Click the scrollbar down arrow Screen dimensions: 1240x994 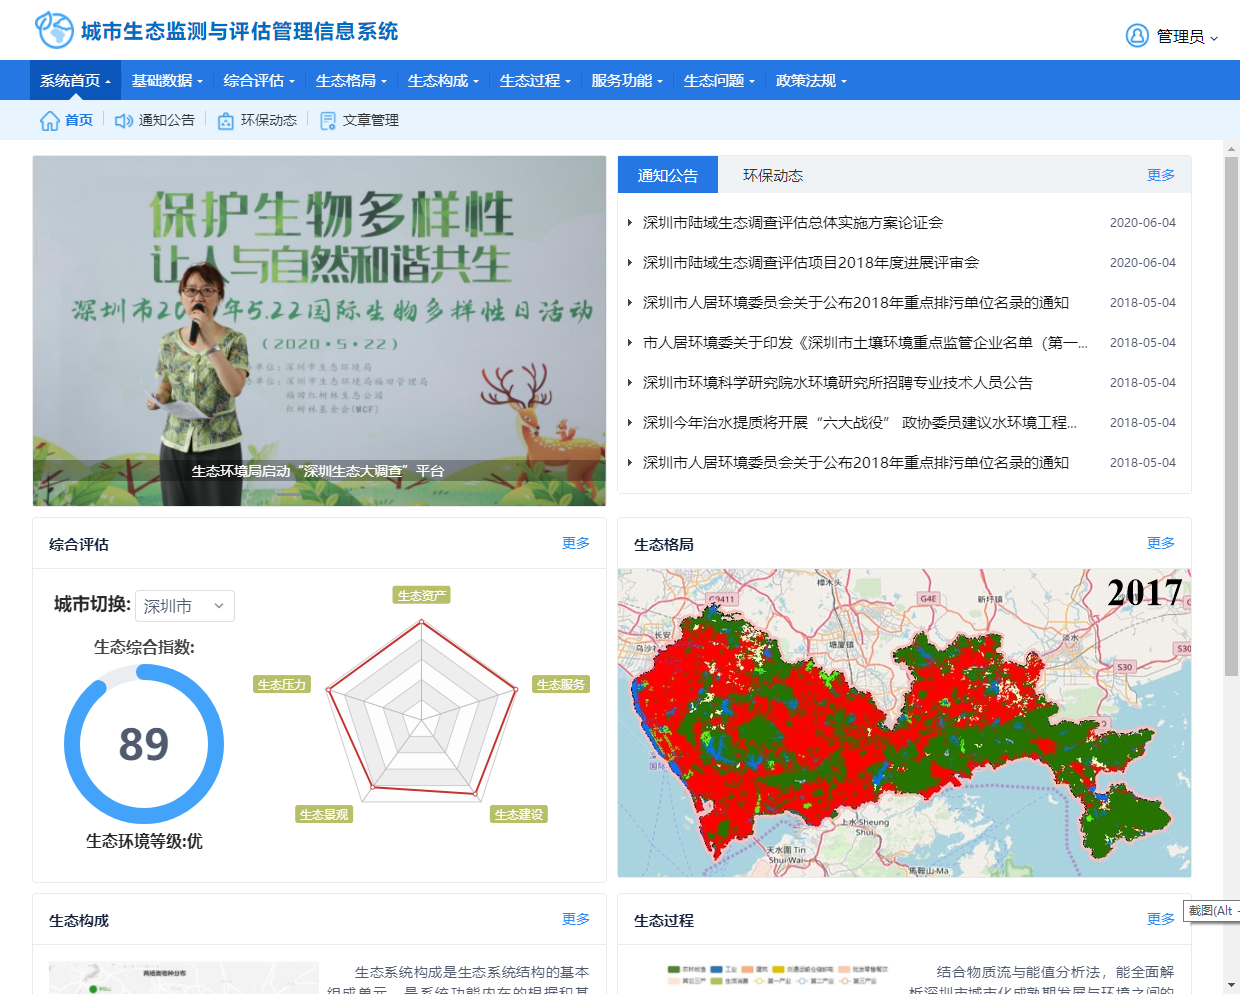(1231, 985)
